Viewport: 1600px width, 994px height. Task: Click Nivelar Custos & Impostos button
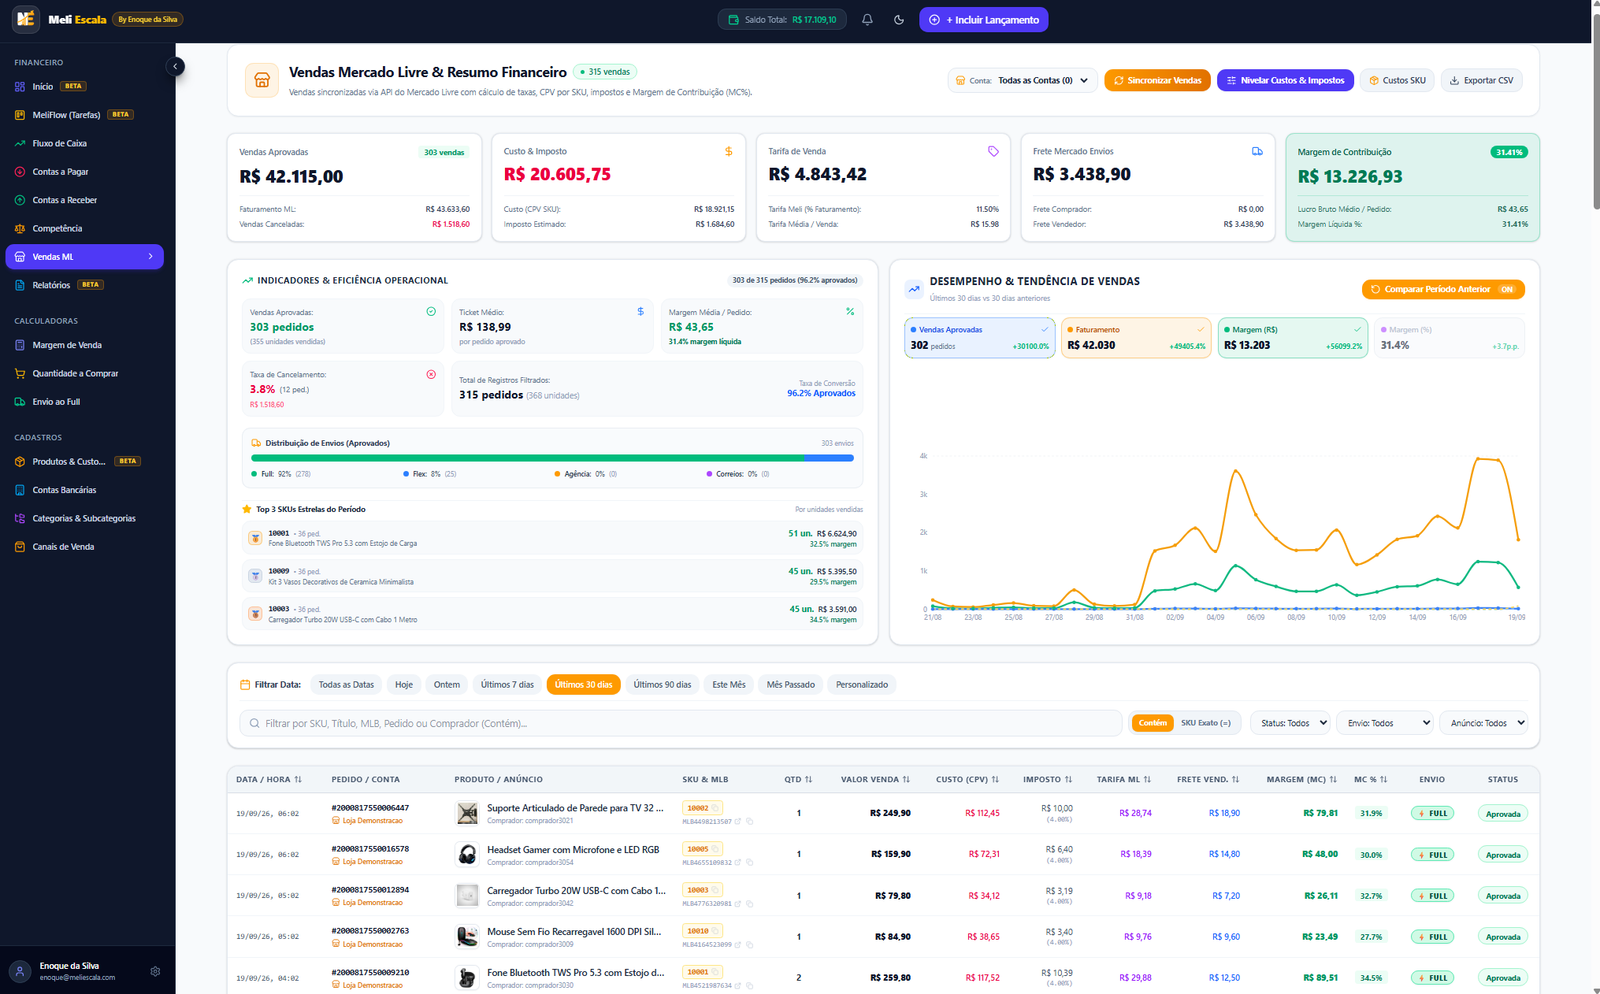tap(1285, 81)
